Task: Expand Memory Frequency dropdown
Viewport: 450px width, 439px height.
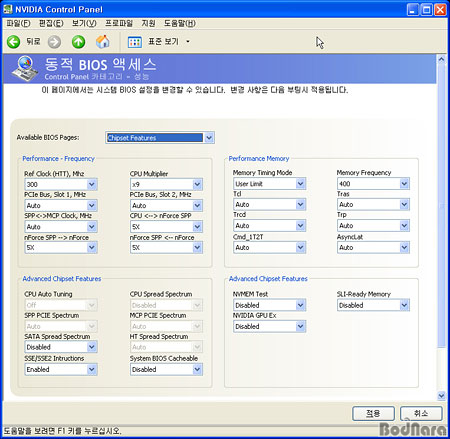Action: 404,183
